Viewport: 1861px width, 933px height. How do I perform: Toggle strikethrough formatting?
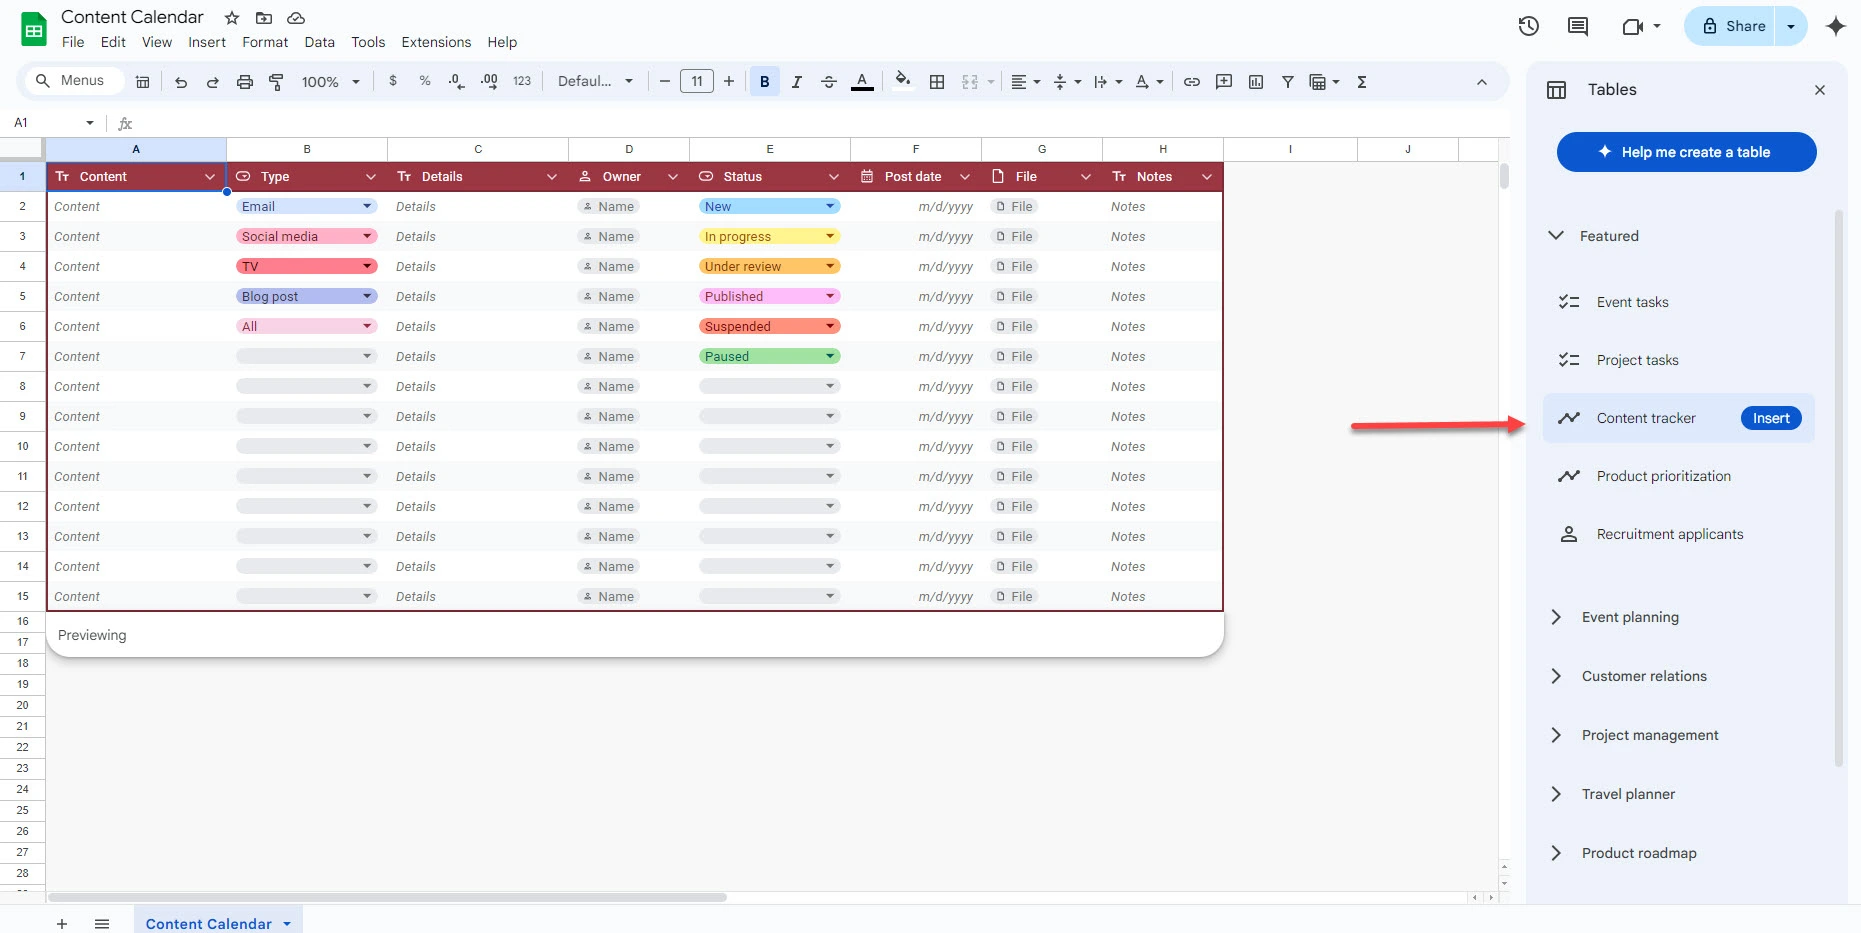(829, 82)
